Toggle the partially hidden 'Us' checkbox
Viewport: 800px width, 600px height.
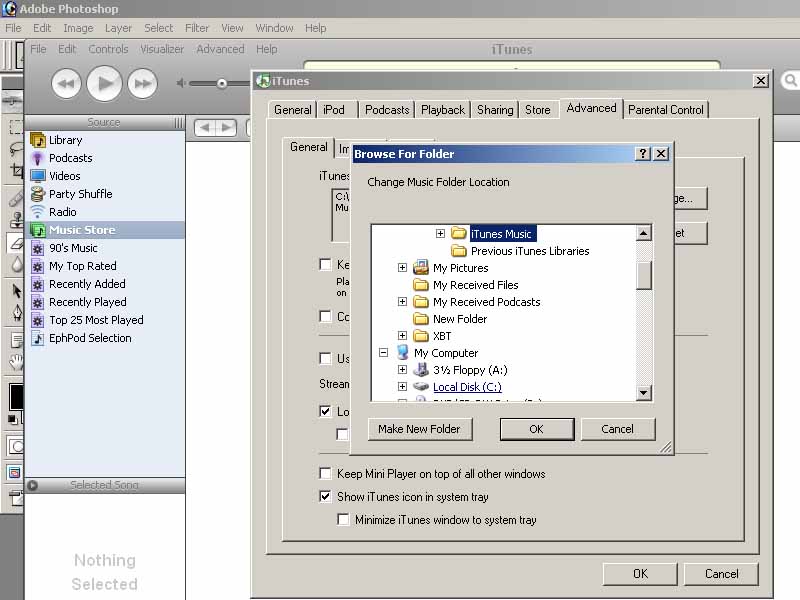(325, 358)
